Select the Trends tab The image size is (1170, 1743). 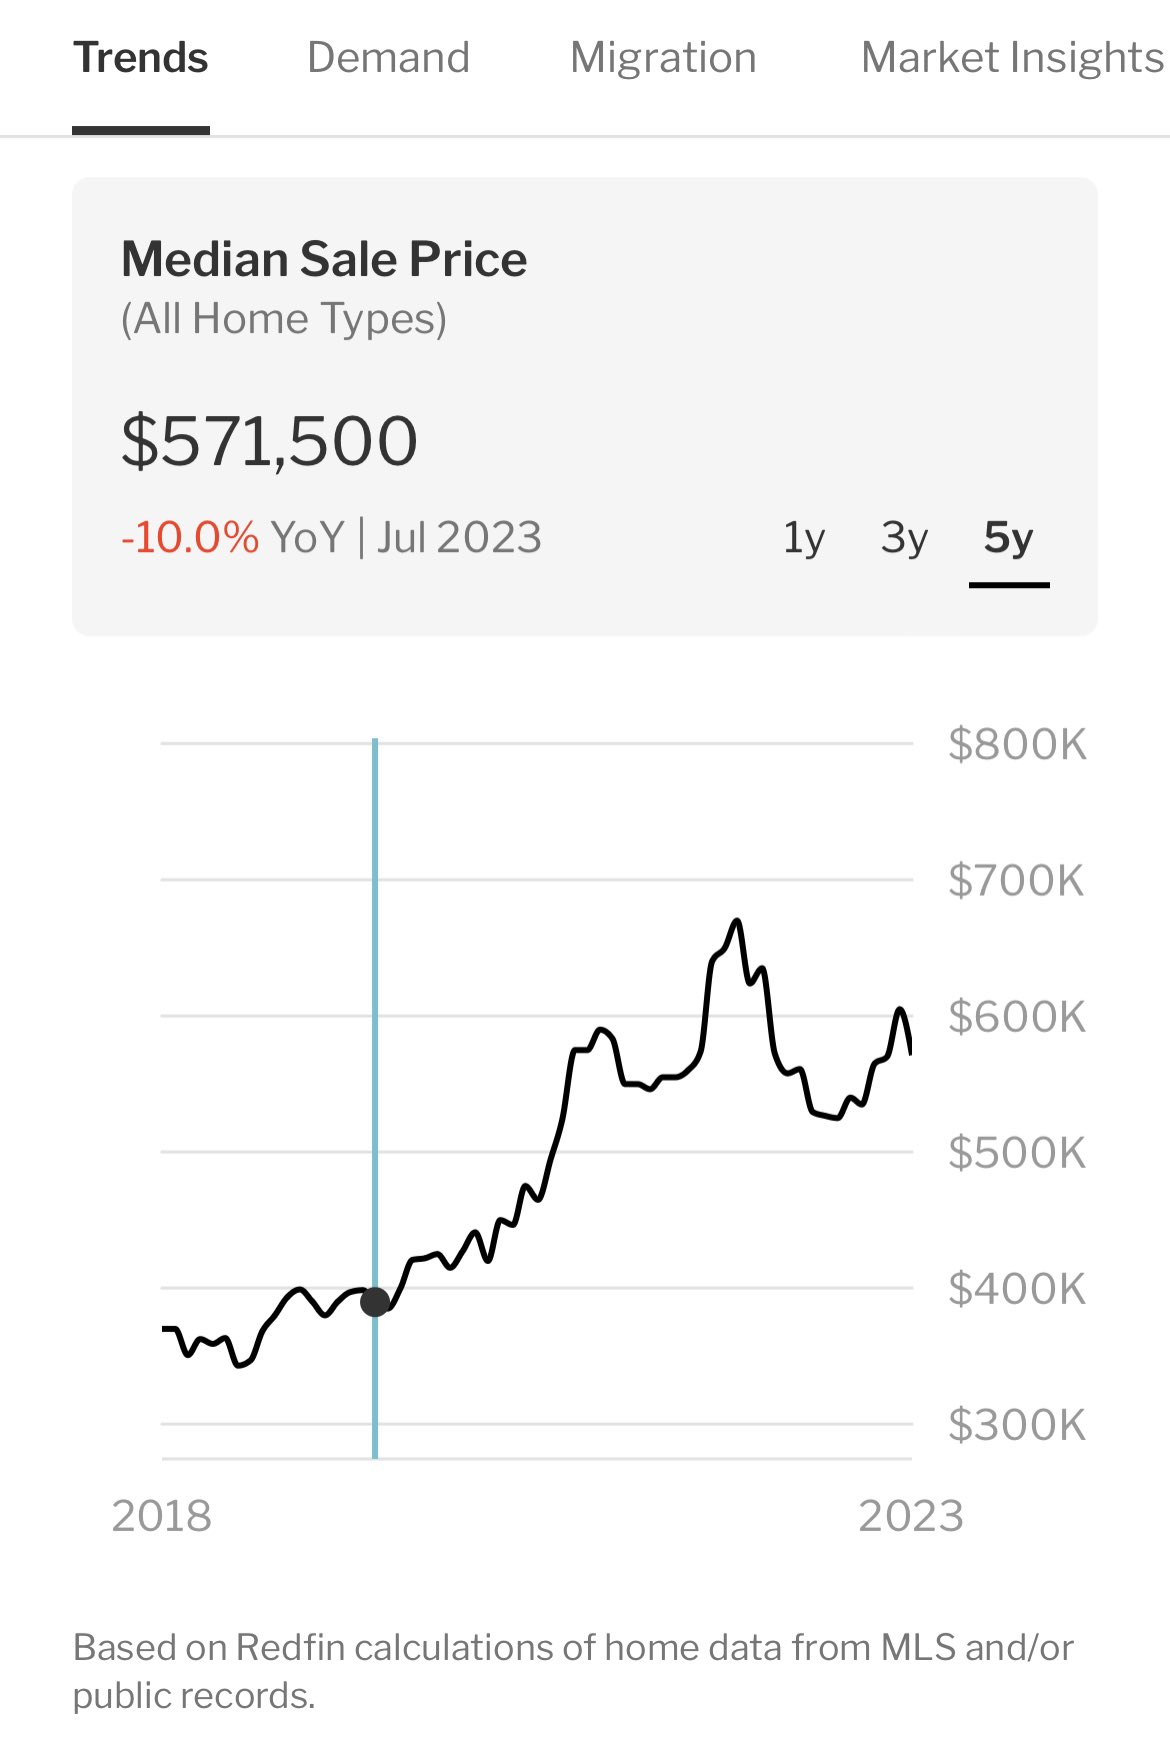click(141, 58)
